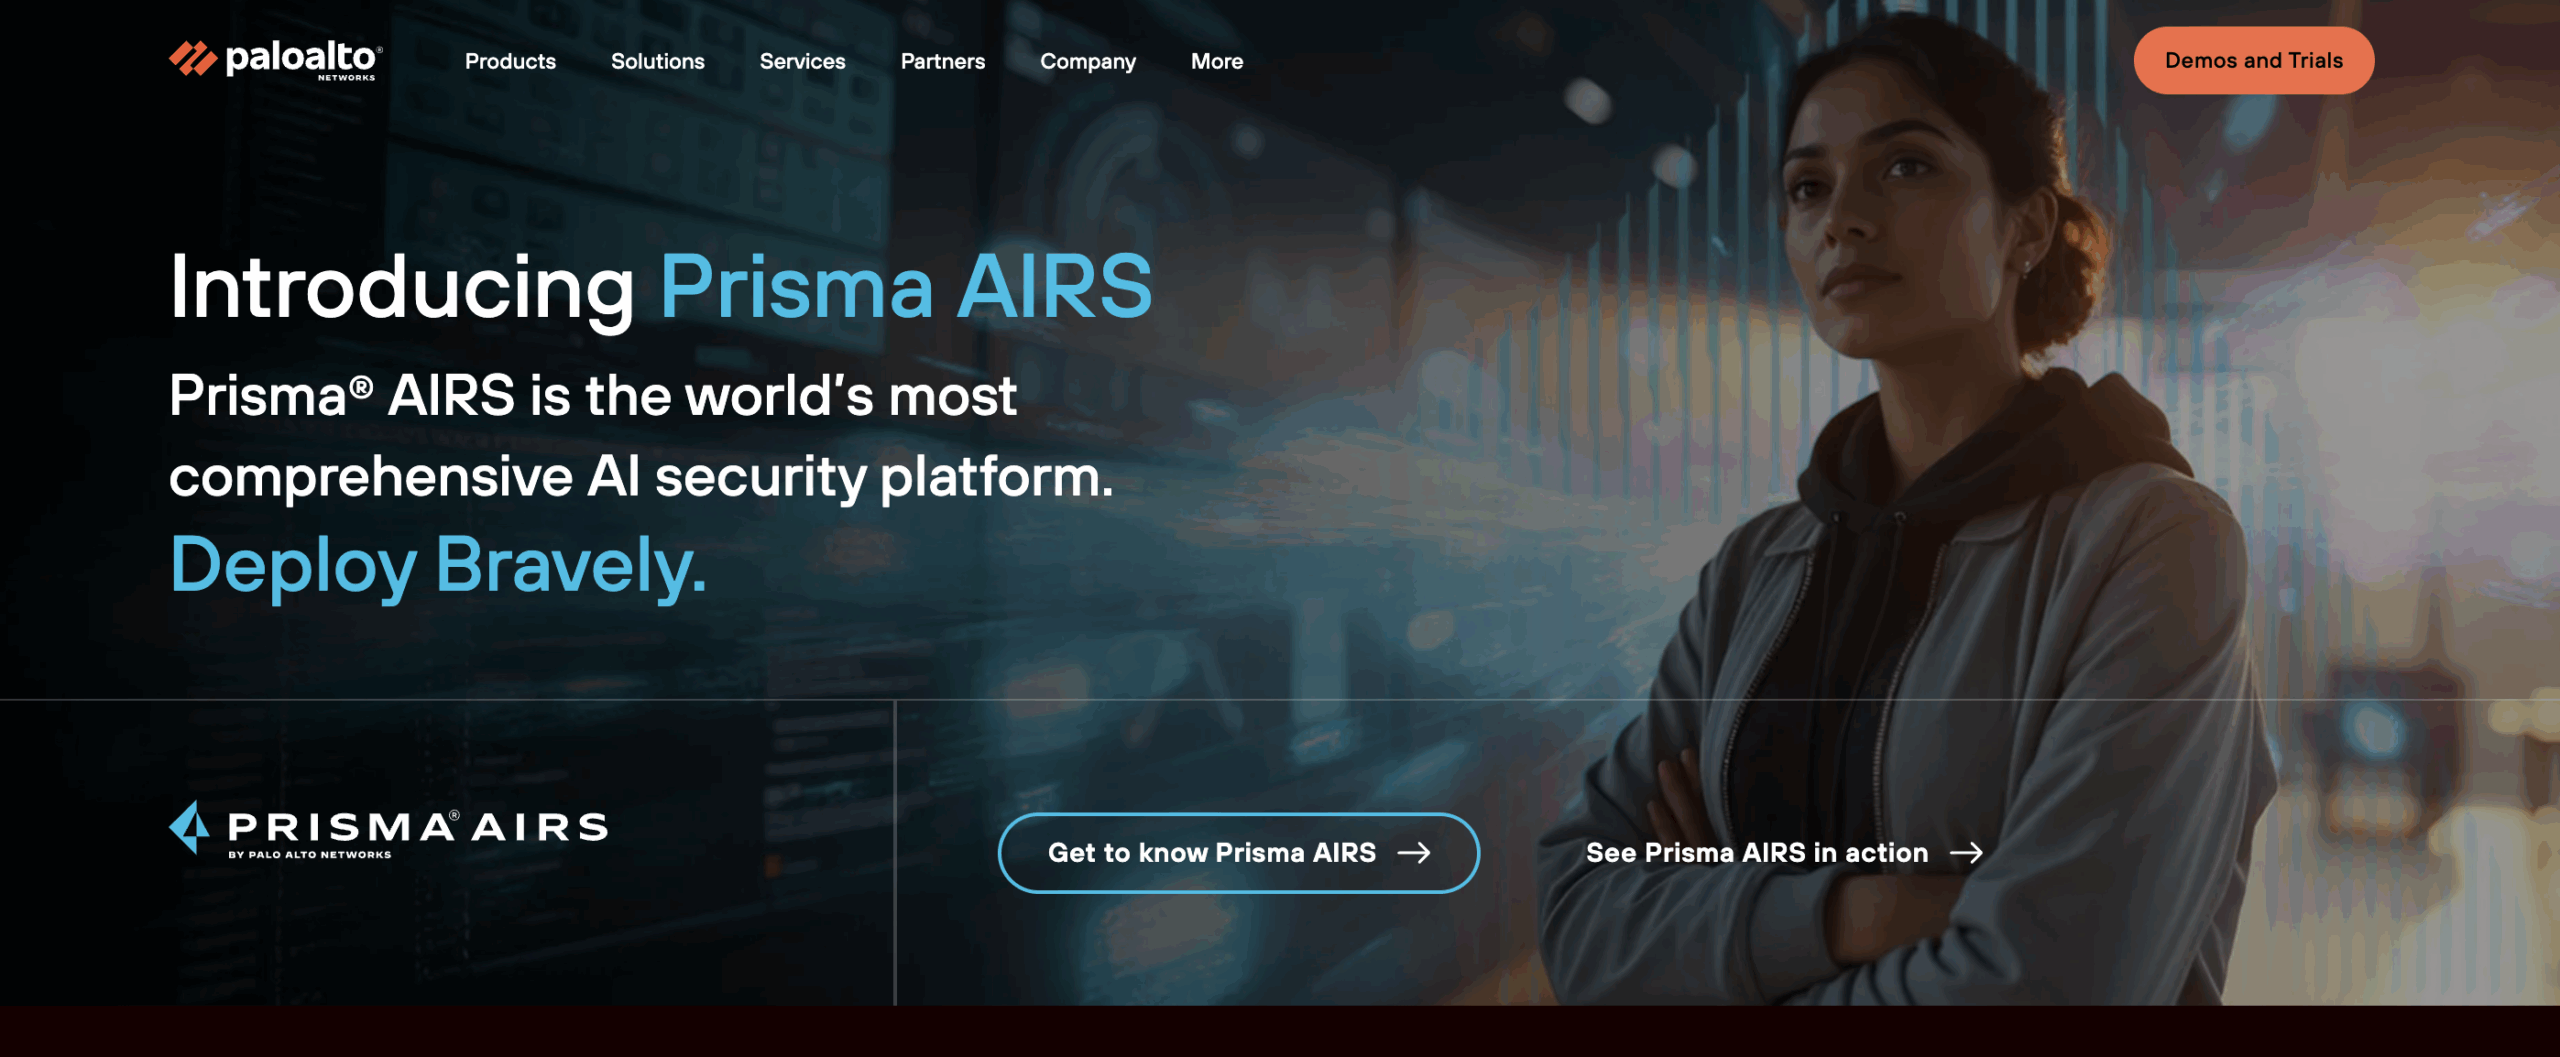The image size is (2560, 1057).
Task: Click Get to know Prisma AIRS button
Action: click(x=1239, y=852)
